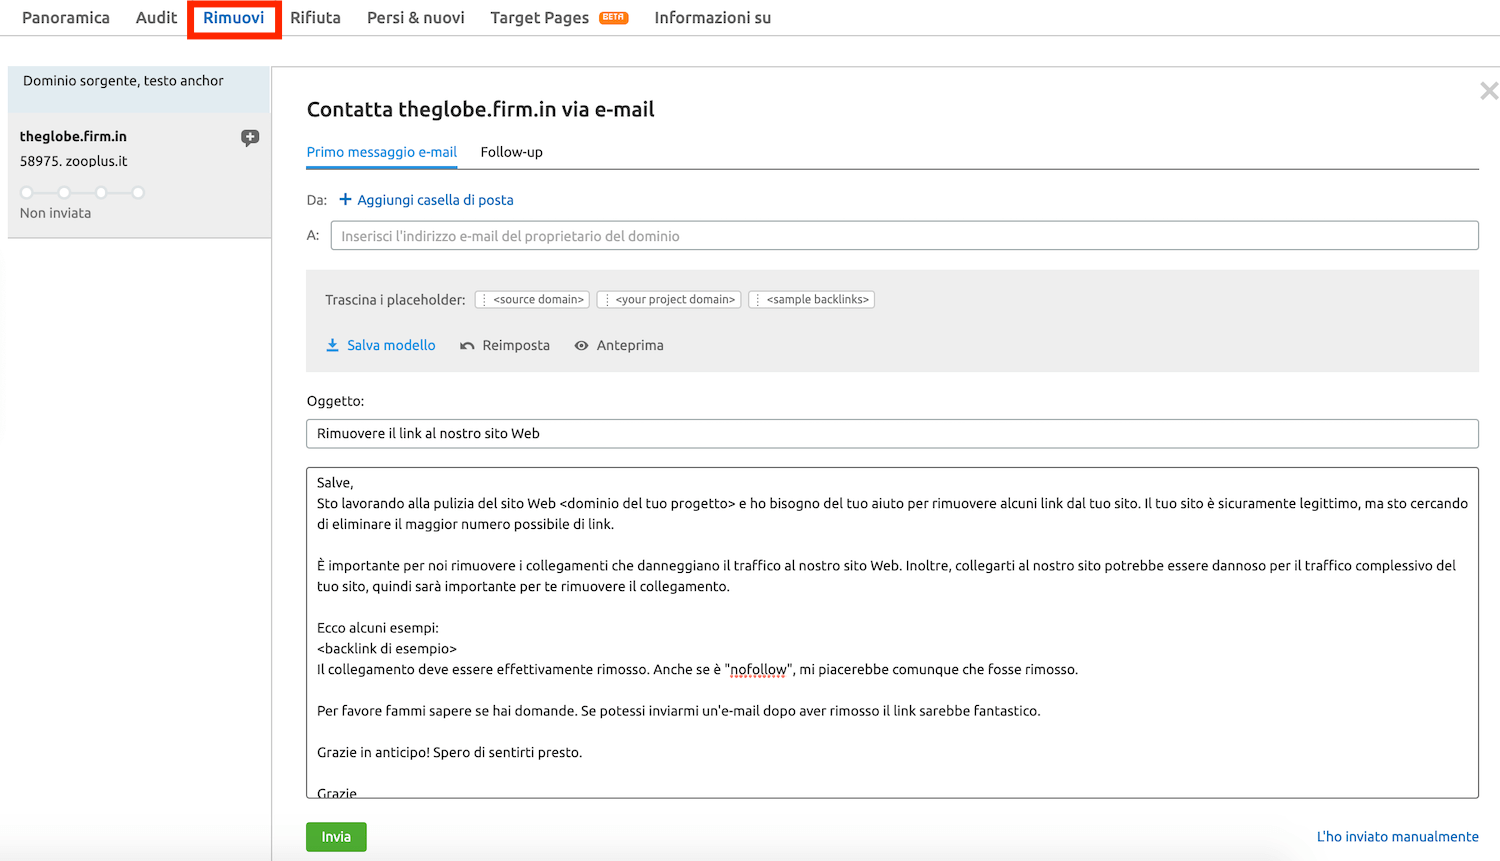Click inside the email body text area
1500x861 pixels.
click(x=892, y=633)
